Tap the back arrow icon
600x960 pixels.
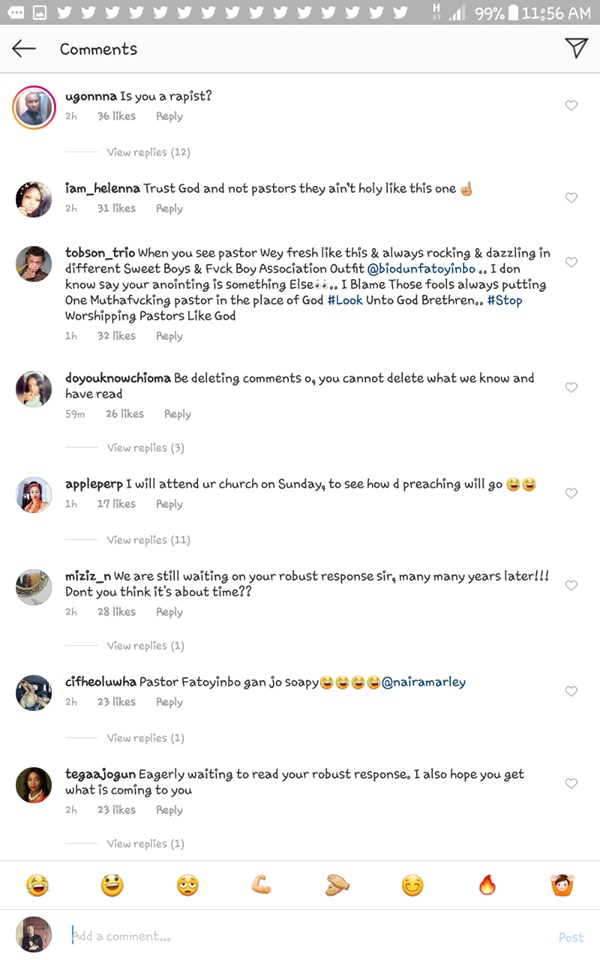24,49
